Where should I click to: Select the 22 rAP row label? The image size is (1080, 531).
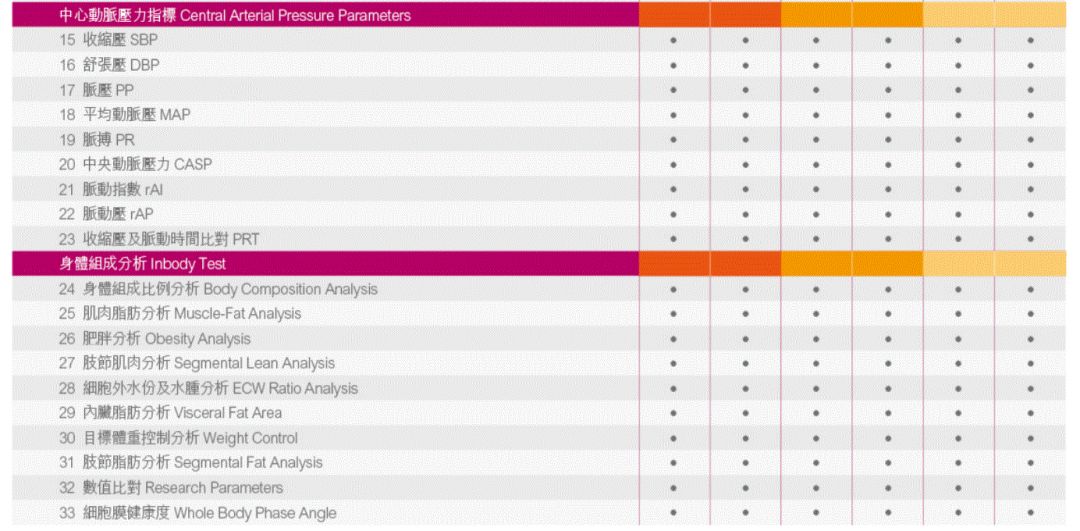coord(106,214)
